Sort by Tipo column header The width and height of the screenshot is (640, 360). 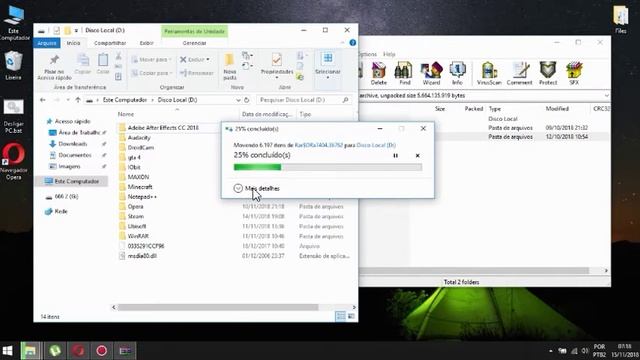pos(305,114)
